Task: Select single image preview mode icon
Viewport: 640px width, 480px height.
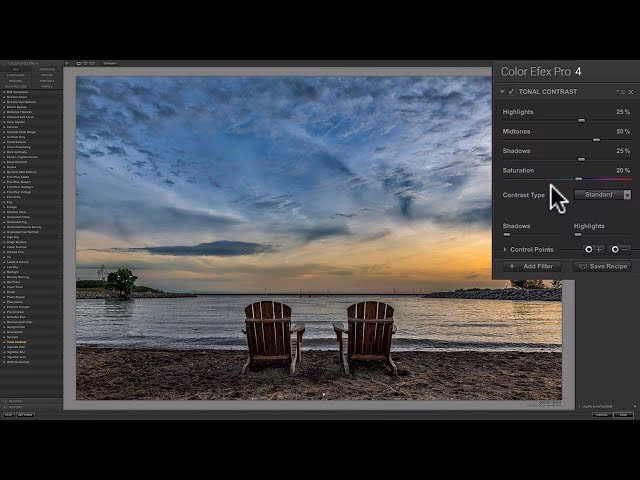Action: tap(78, 63)
